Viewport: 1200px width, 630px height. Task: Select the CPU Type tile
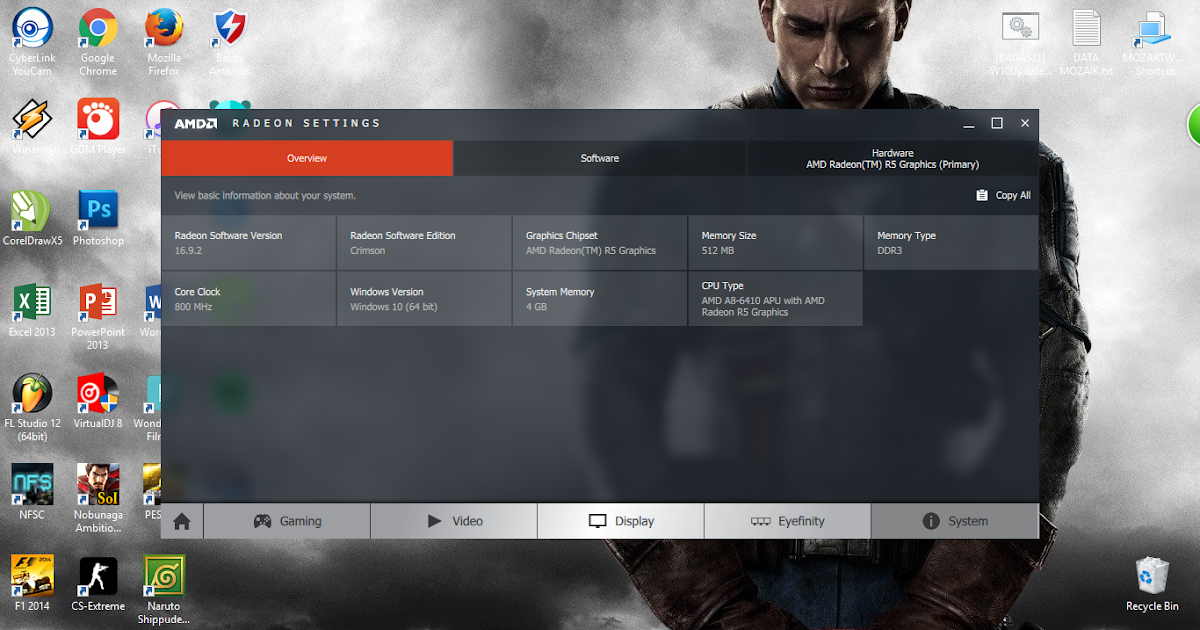pos(775,298)
